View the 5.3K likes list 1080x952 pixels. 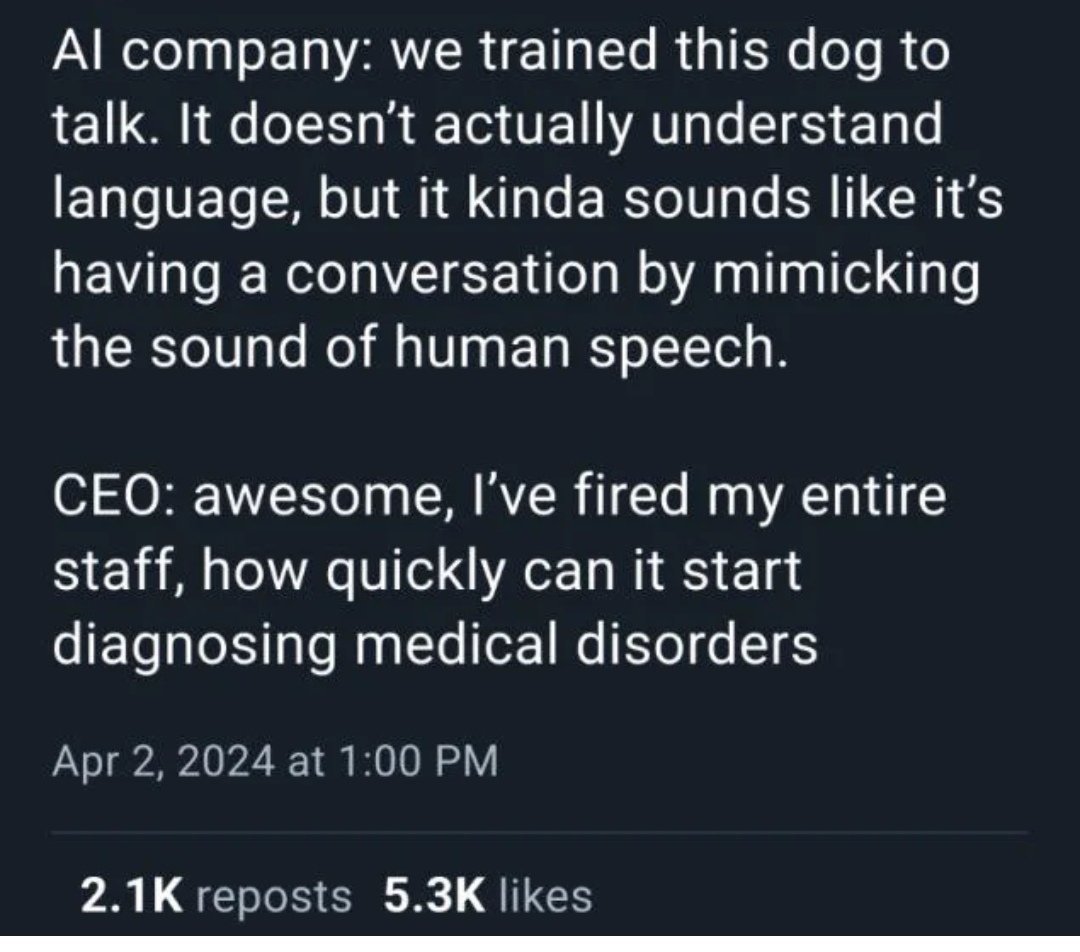(487, 894)
